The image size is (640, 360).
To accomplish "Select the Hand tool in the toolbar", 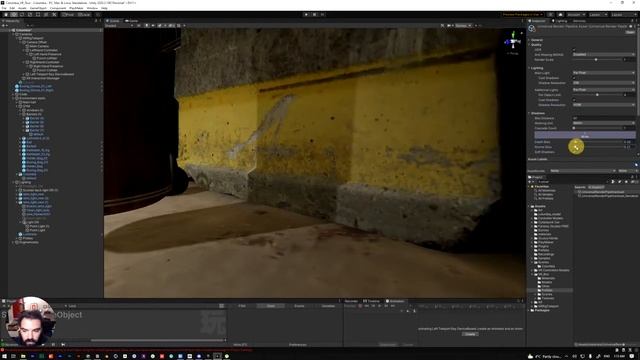I will [x=6, y=15].
